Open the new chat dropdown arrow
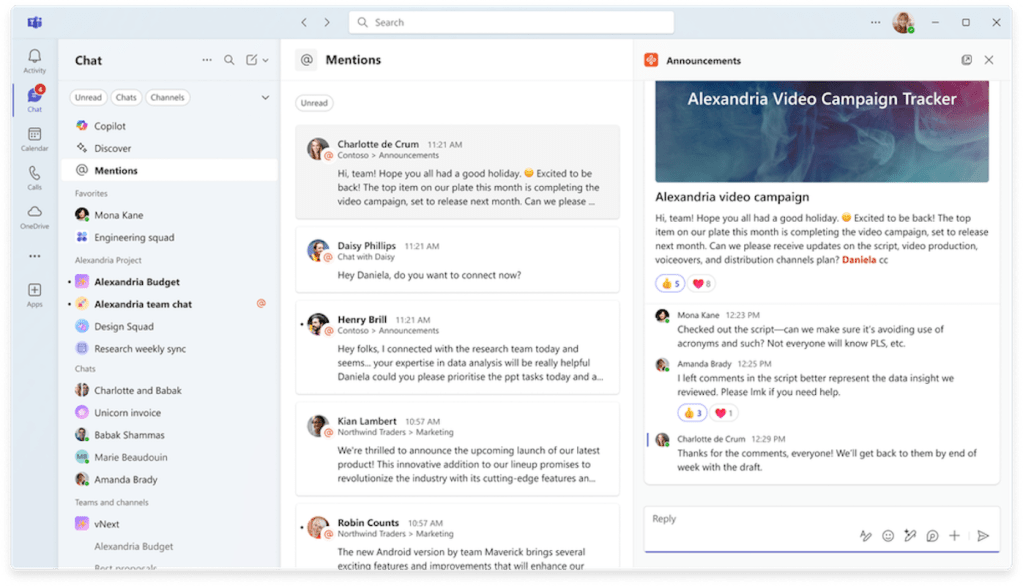The width and height of the screenshot is (1023, 586). pyautogui.click(x=265, y=60)
